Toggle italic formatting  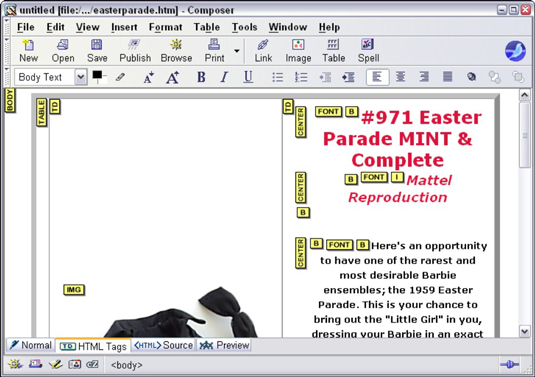click(x=224, y=77)
